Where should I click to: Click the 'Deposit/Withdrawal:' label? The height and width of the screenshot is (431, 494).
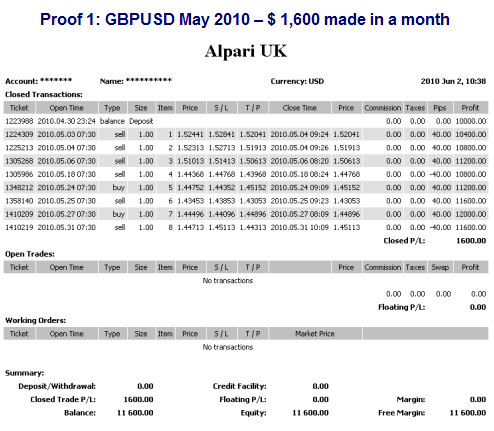pyautogui.click(x=57, y=387)
